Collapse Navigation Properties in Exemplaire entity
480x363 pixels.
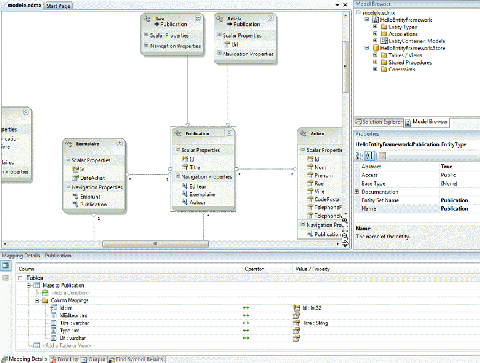point(68,187)
